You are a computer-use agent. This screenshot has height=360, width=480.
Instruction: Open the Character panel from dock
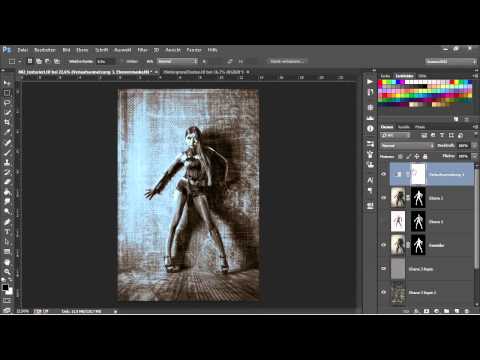370,180
